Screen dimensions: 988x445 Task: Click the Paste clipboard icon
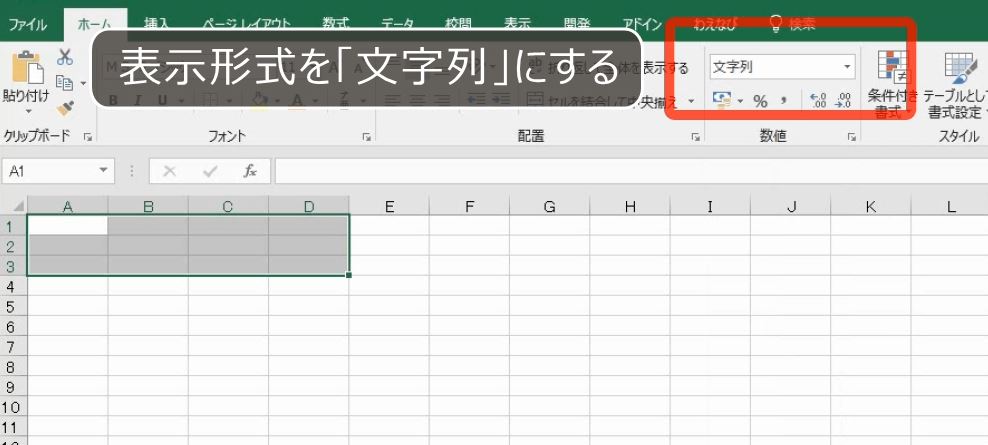[28, 67]
